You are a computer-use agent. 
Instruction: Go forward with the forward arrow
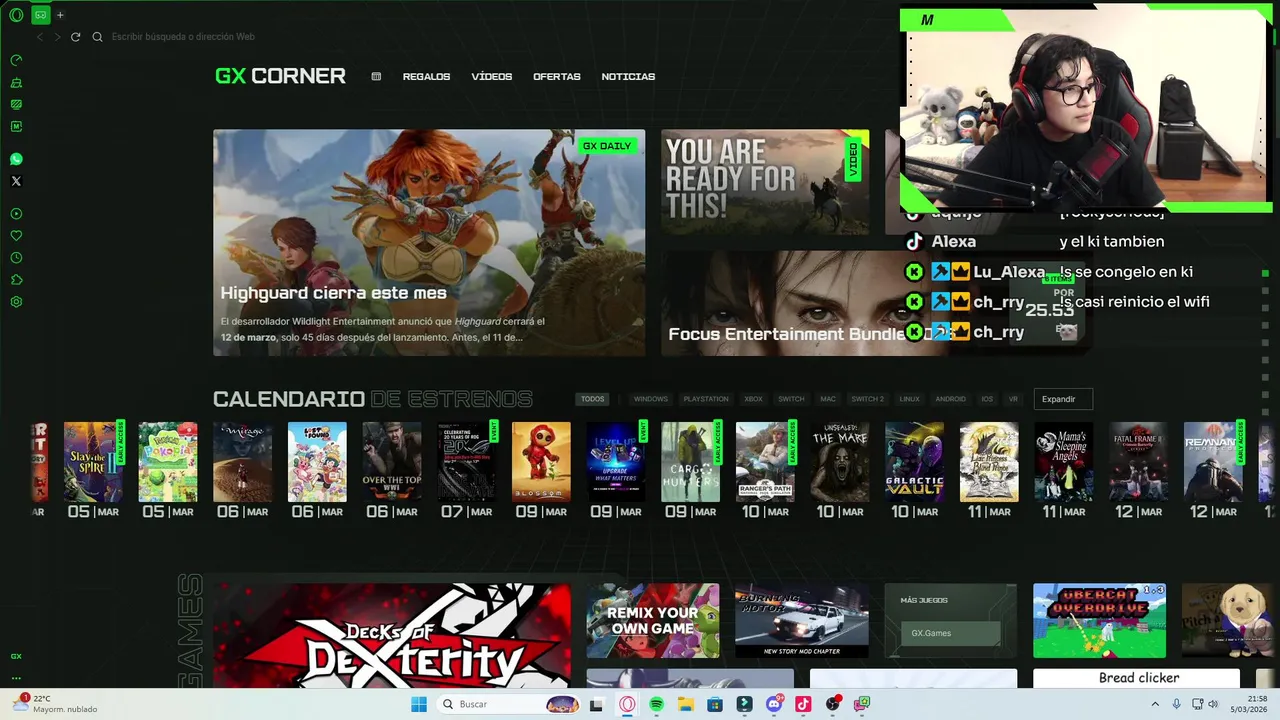pos(57,37)
